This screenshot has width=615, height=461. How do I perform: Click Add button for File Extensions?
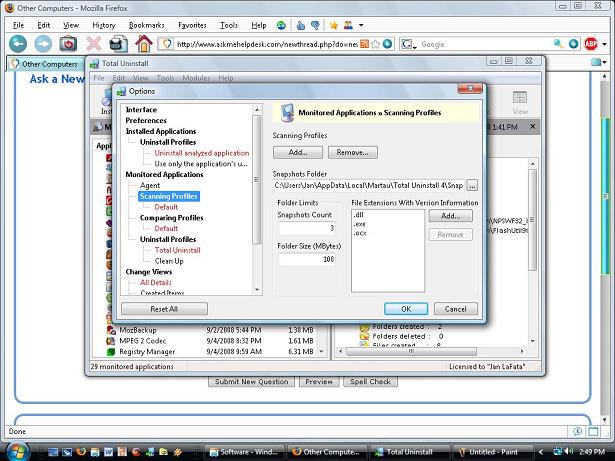(450, 216)
